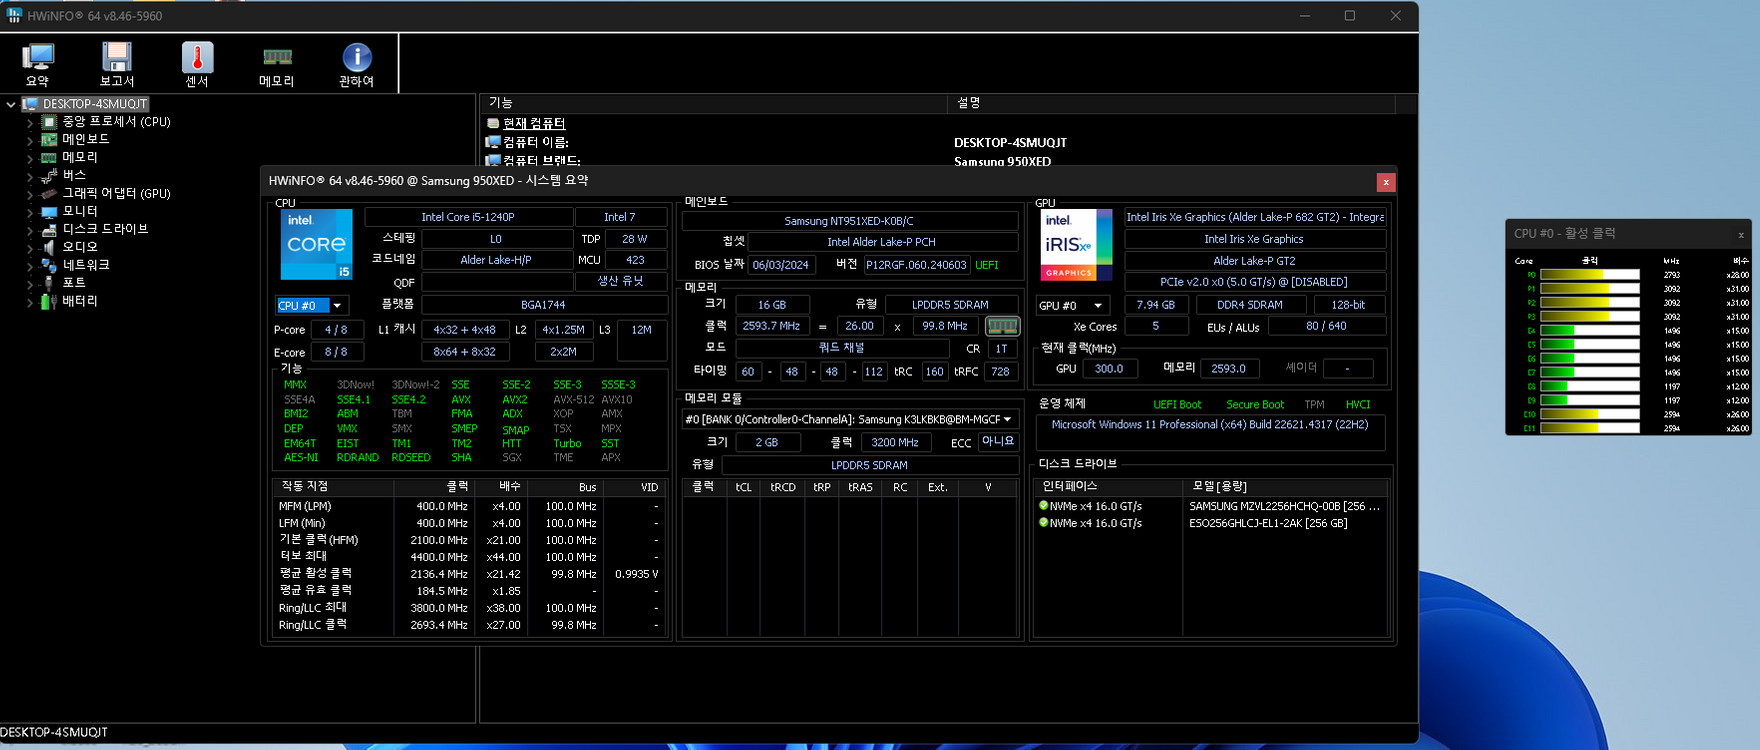Click the 설명 column header
Viewport: 1760px width, 750px height.
[1171, 103]
